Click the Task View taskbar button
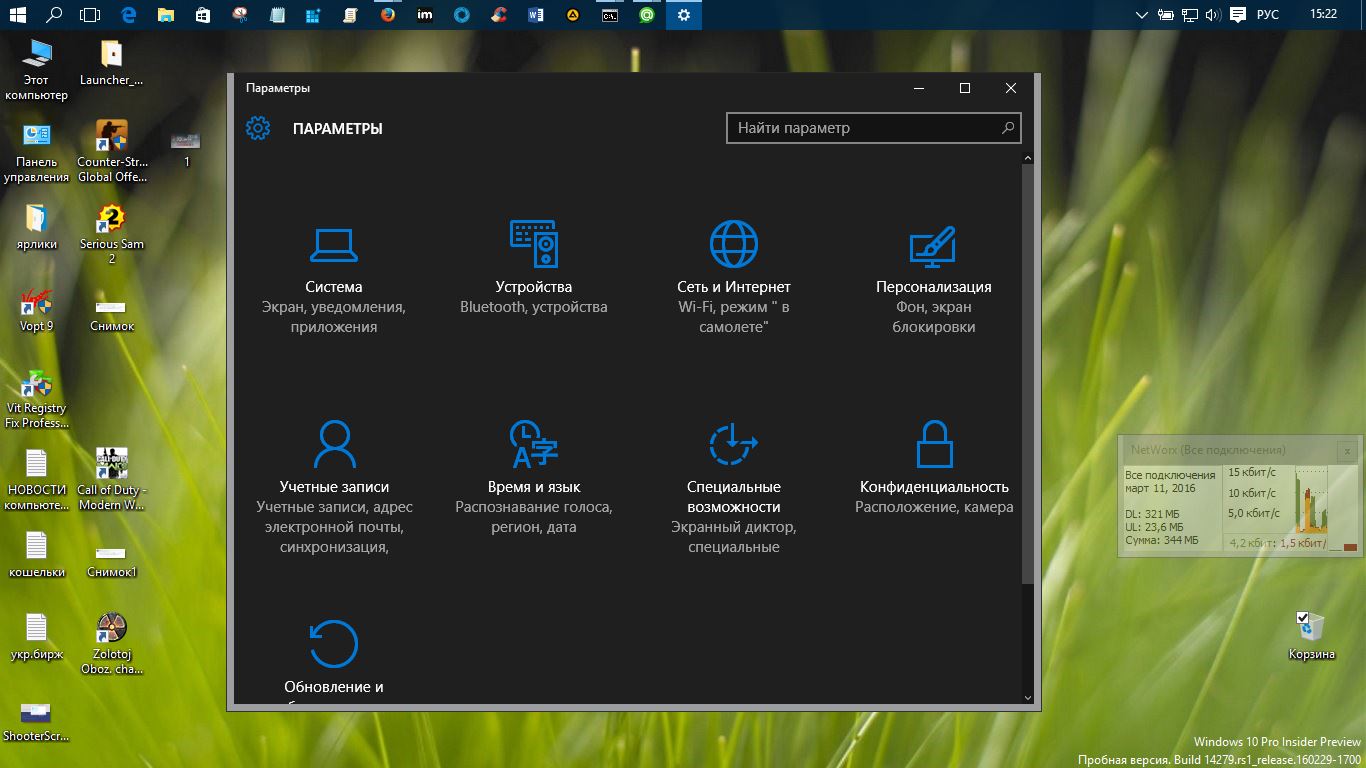This screenshot has width=1366, height=768. pyautogui.click(x=90, y=15)
